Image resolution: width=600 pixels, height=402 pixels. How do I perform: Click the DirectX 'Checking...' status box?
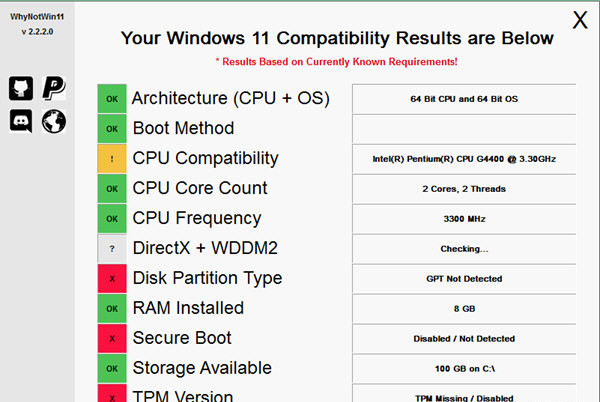[464, 248]
